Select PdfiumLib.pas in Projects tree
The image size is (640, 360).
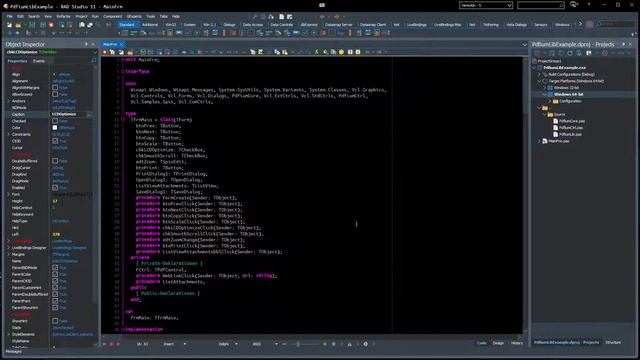coord(570,134)
